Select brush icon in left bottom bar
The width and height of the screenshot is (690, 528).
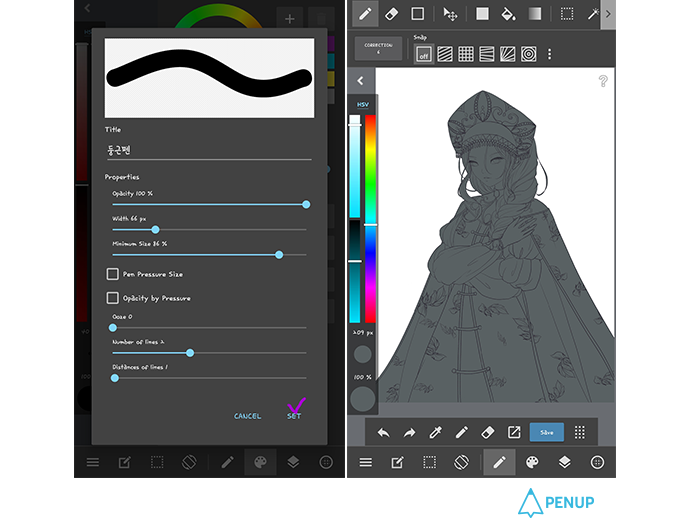pos(228,462)
